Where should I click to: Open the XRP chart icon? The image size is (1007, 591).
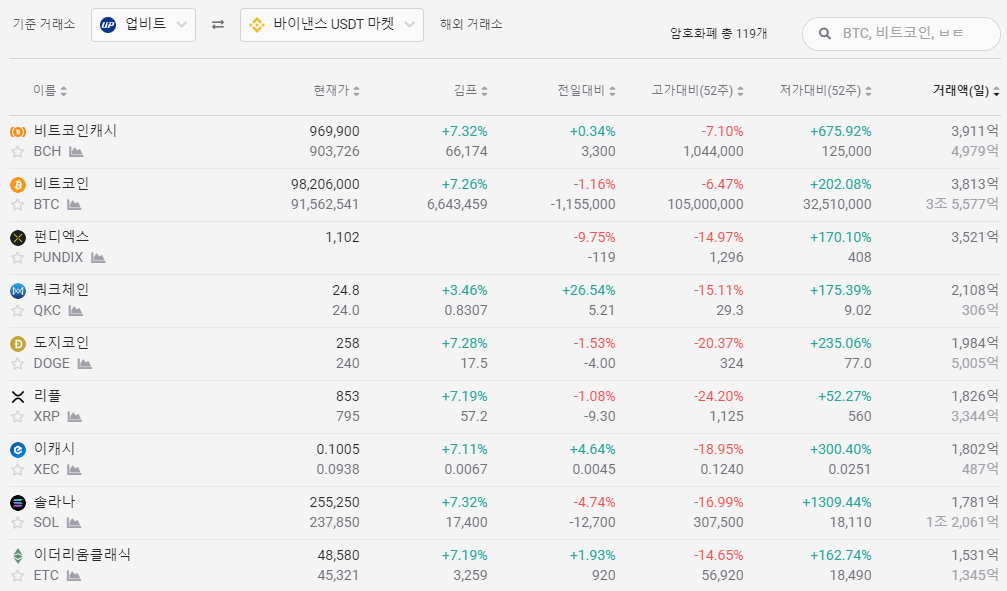point(75,417)
